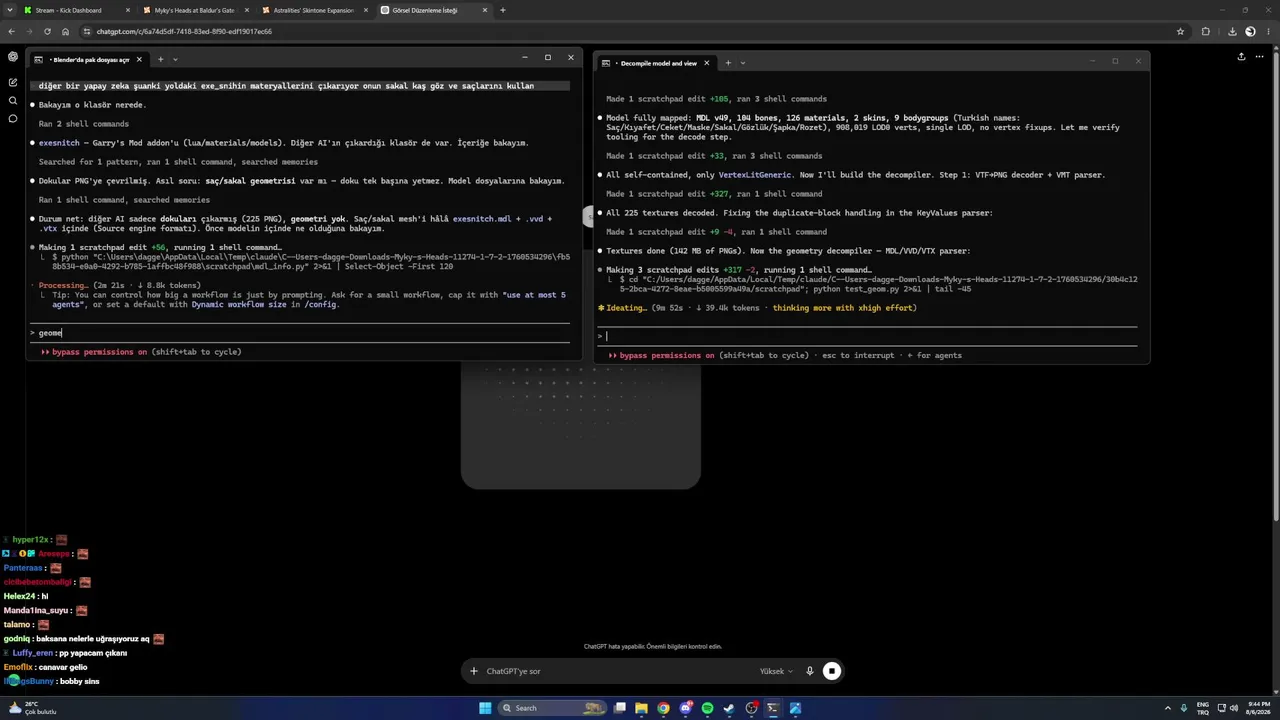
Task: Click 'All 225 textures decoded' line
Action: [799, 213]
